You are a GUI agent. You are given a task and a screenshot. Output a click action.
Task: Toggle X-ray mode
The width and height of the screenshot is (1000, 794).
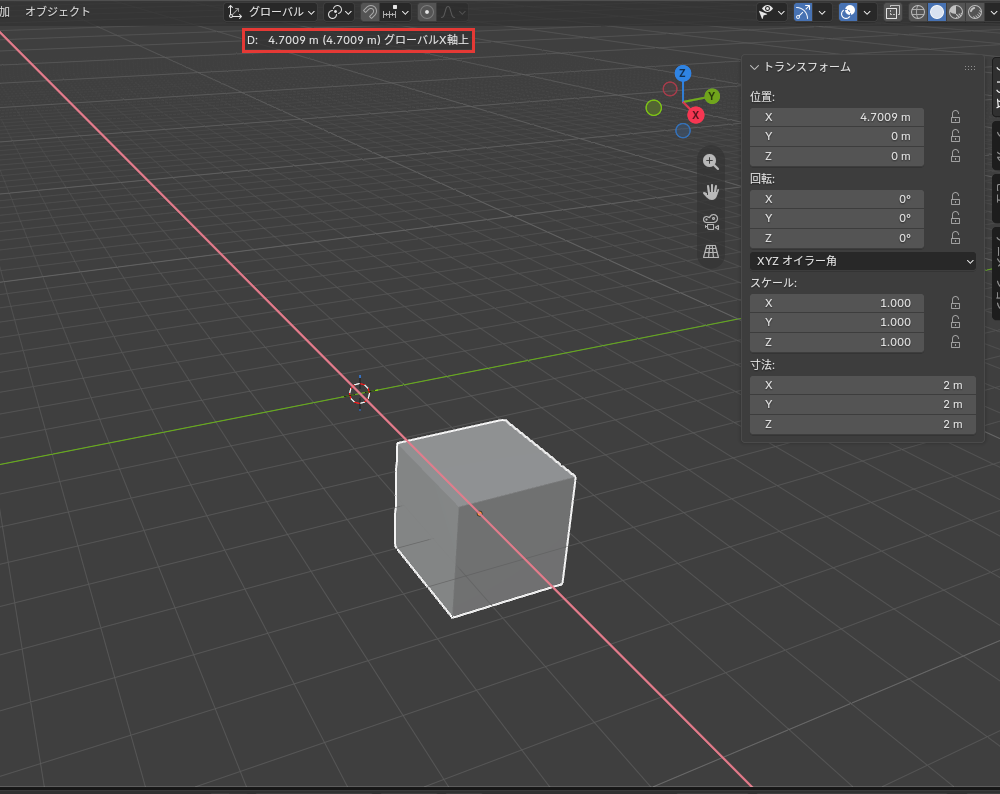[892, 12]
